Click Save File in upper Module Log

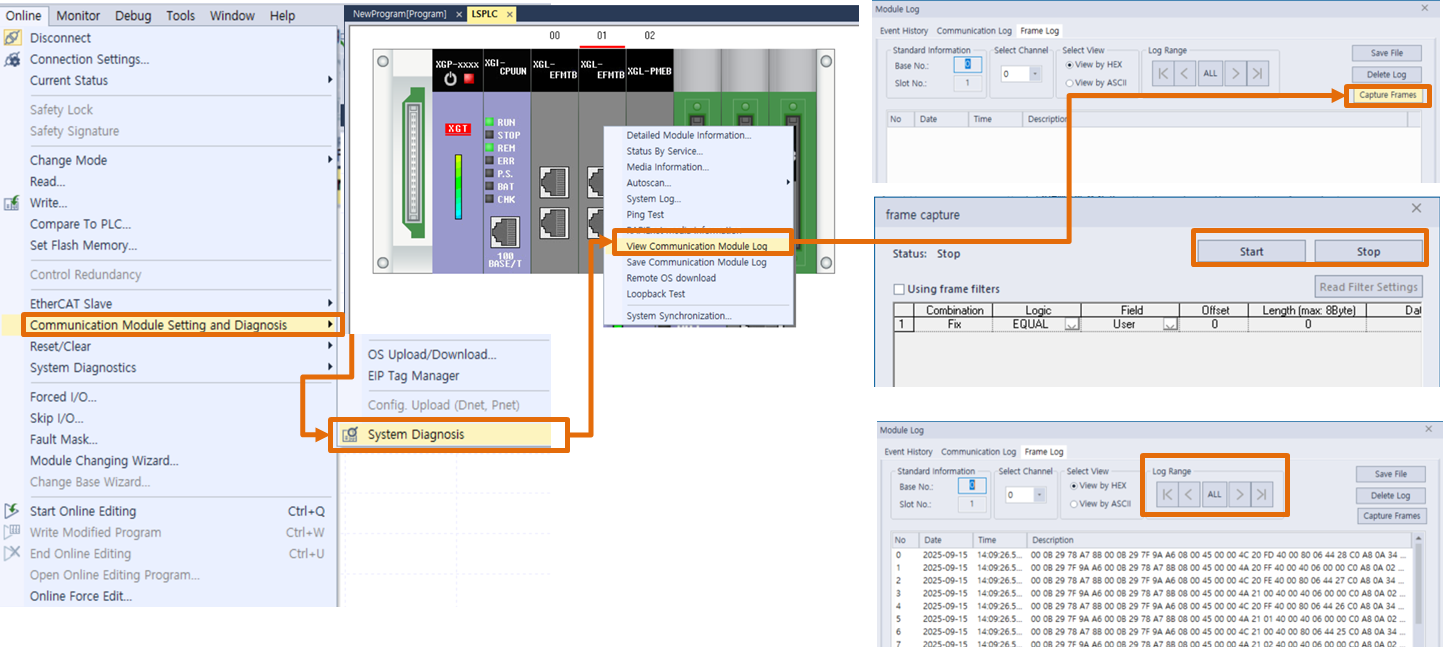(x=1387, y=53)
